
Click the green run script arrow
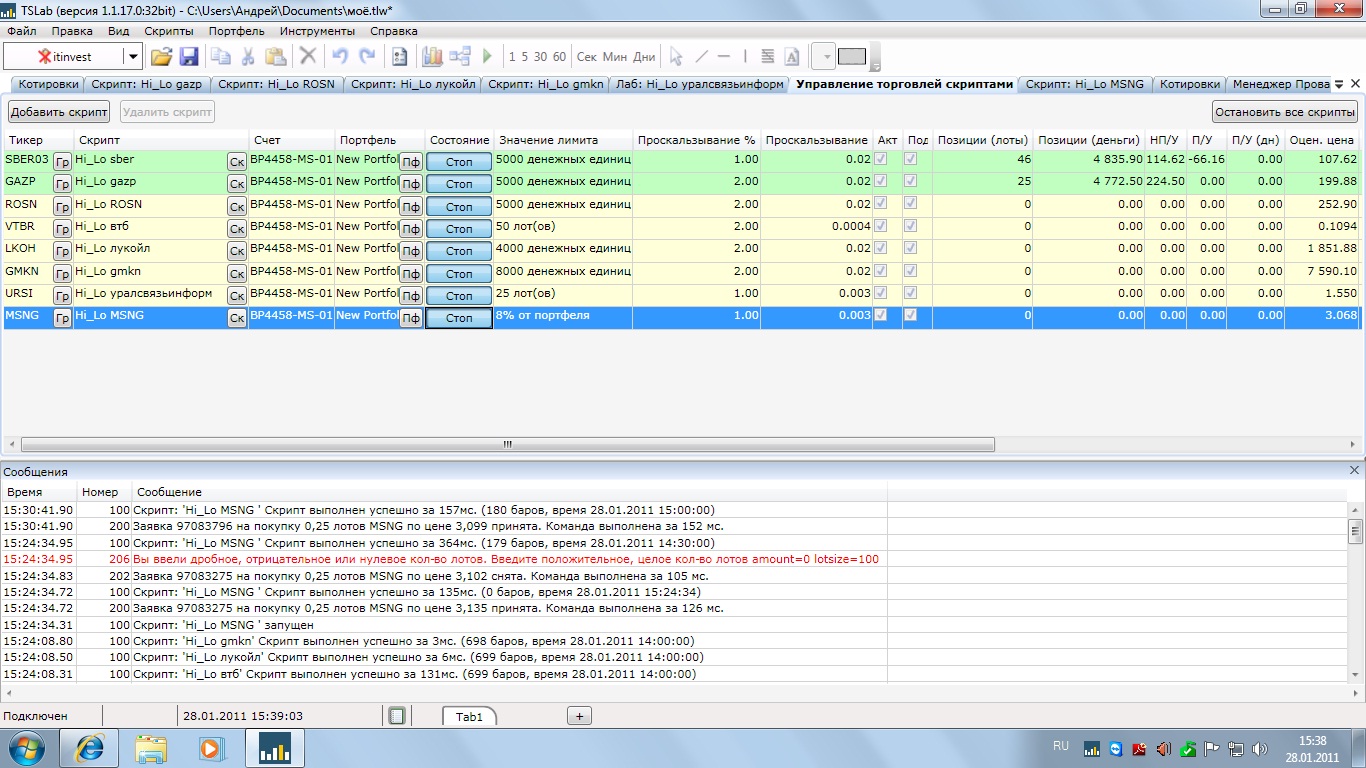pos(488,57)
